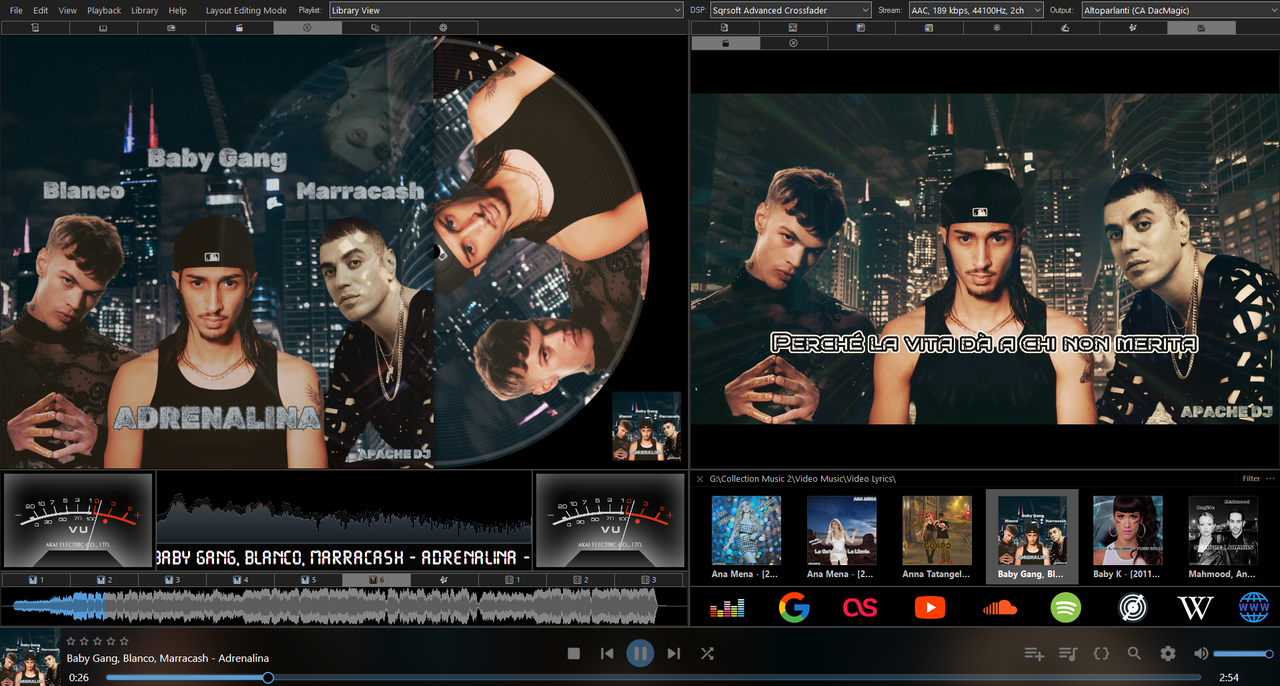Switch to visualization tab 5
This screenshot has width=1280, height=686.
click(307, 580)
